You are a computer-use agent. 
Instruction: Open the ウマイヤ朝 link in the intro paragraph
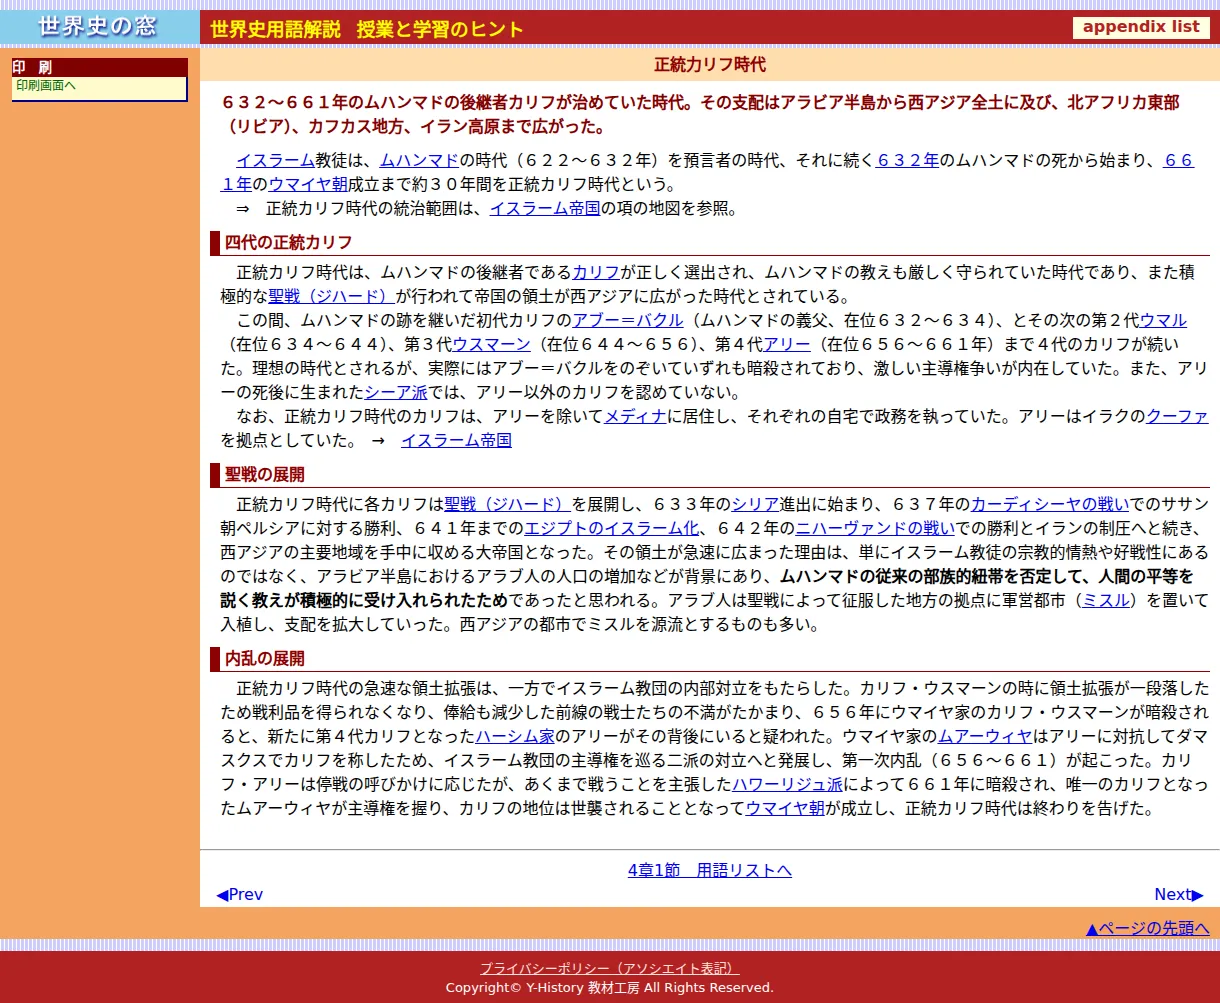pos(308,184)
